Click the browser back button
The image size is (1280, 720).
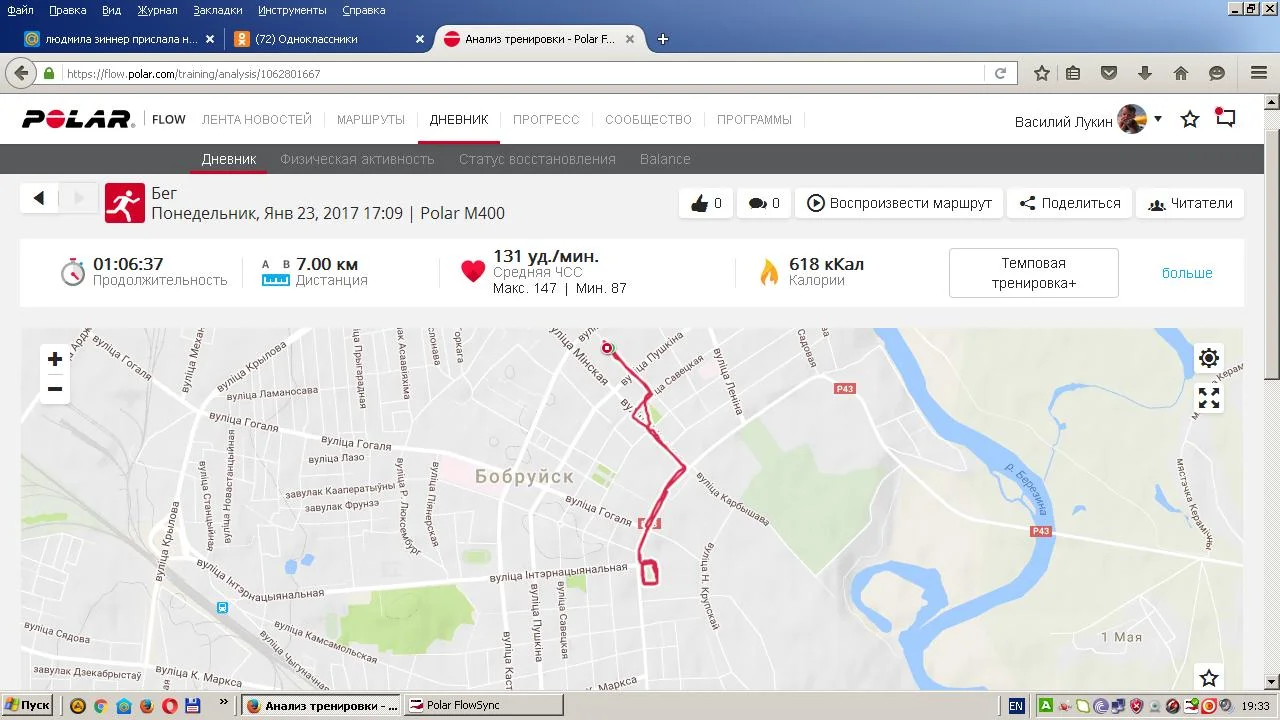point(21,73)
